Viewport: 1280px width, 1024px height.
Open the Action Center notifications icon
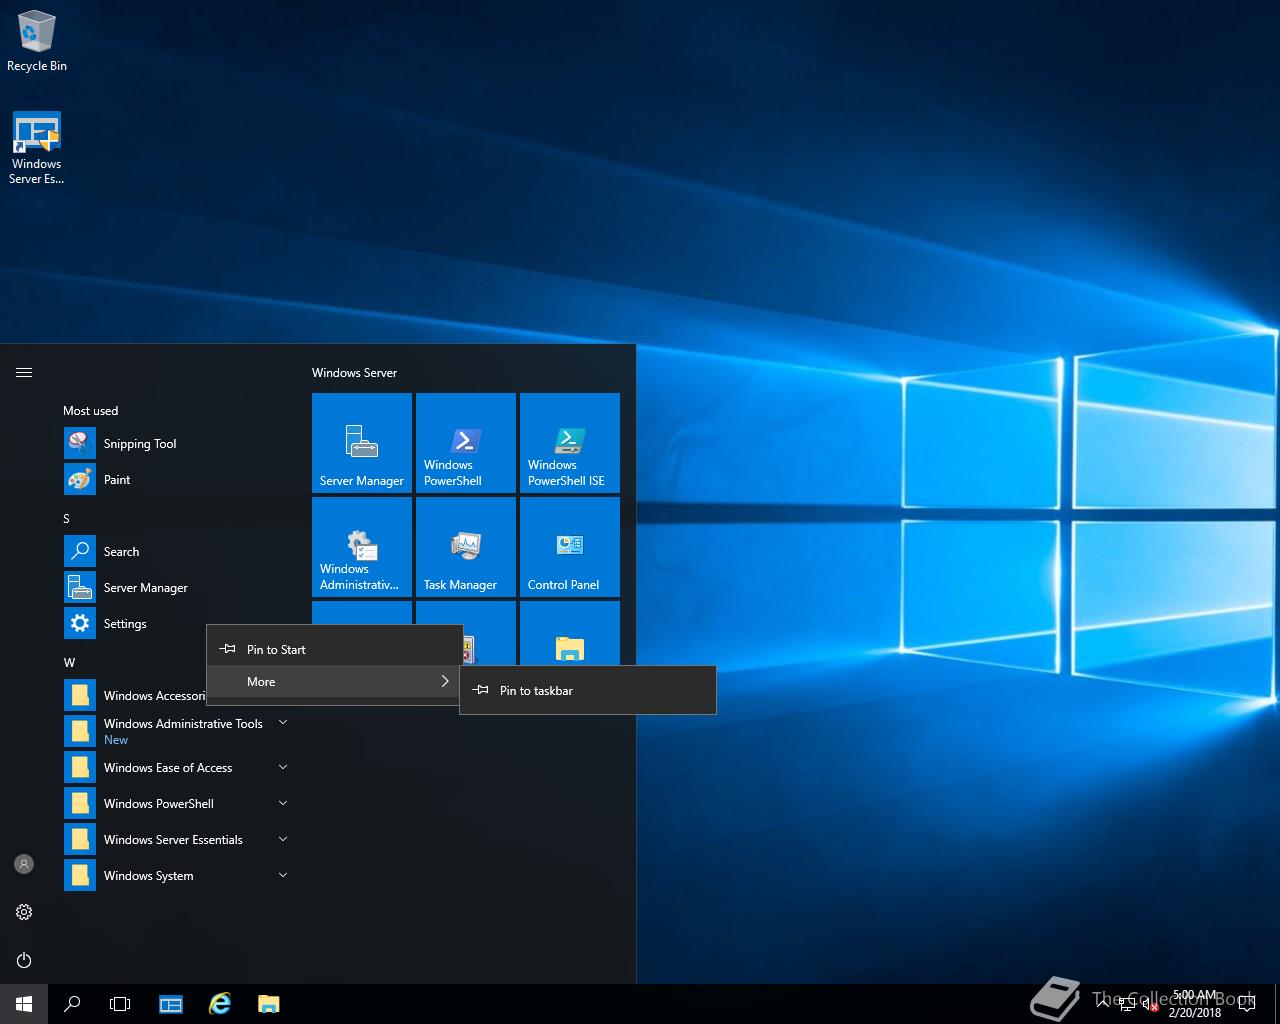click(1247, 1004)
